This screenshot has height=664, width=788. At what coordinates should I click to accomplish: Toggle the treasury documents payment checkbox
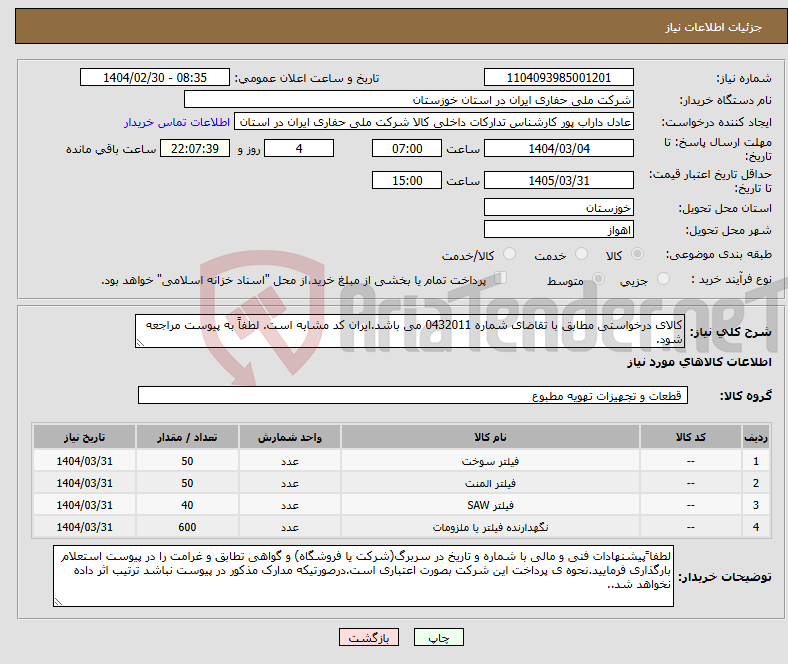(502, 280)
